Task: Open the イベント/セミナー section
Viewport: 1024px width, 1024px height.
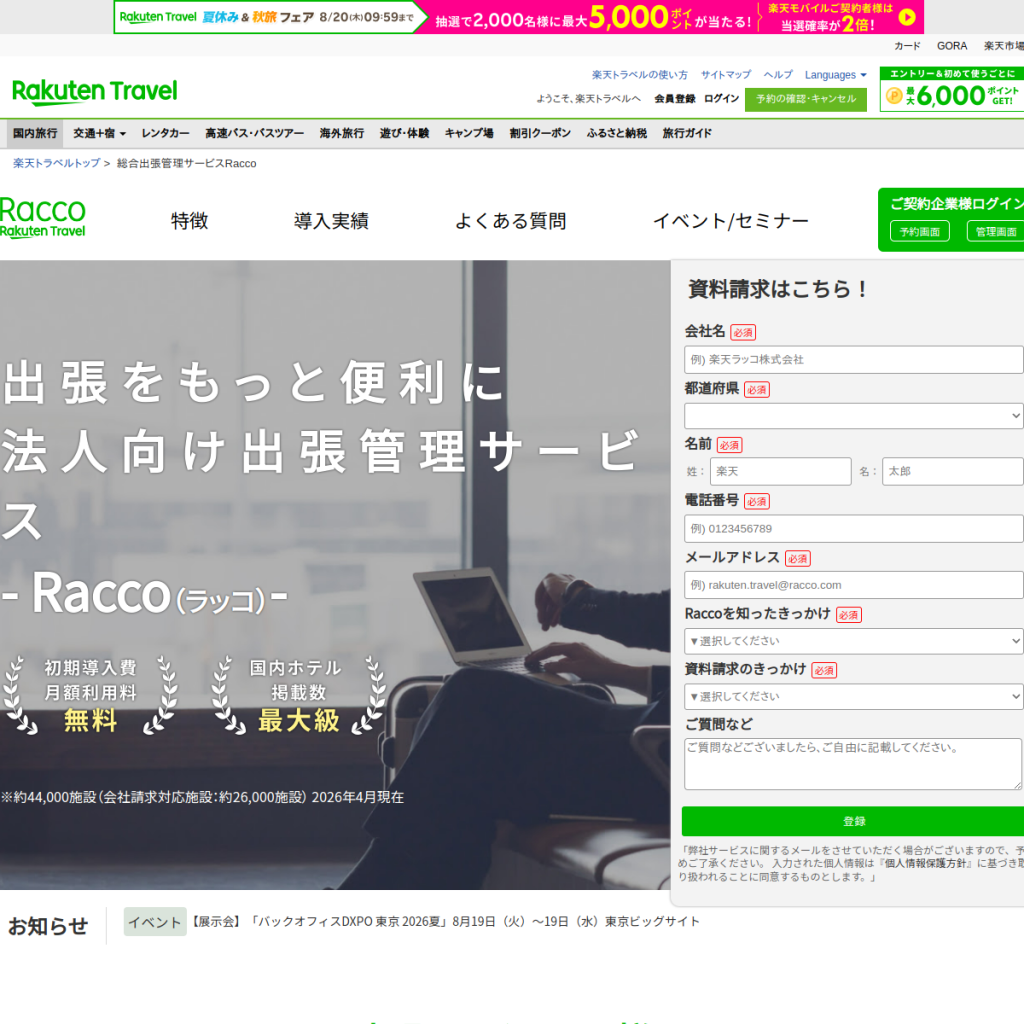Action: pyautogui.click(x=731, y=221)
